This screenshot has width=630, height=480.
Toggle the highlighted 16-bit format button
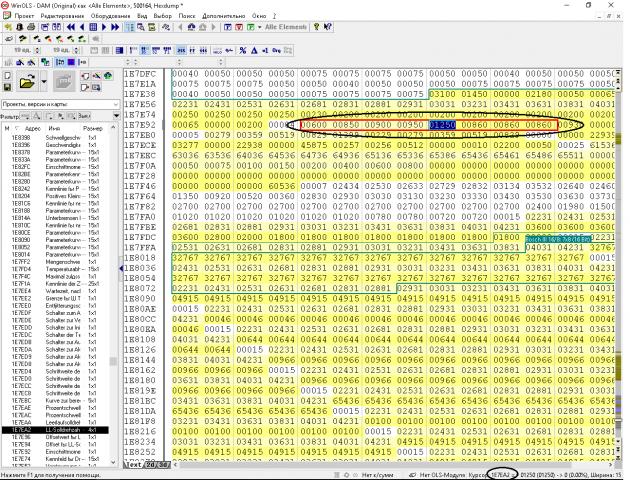tap(145, 50)
